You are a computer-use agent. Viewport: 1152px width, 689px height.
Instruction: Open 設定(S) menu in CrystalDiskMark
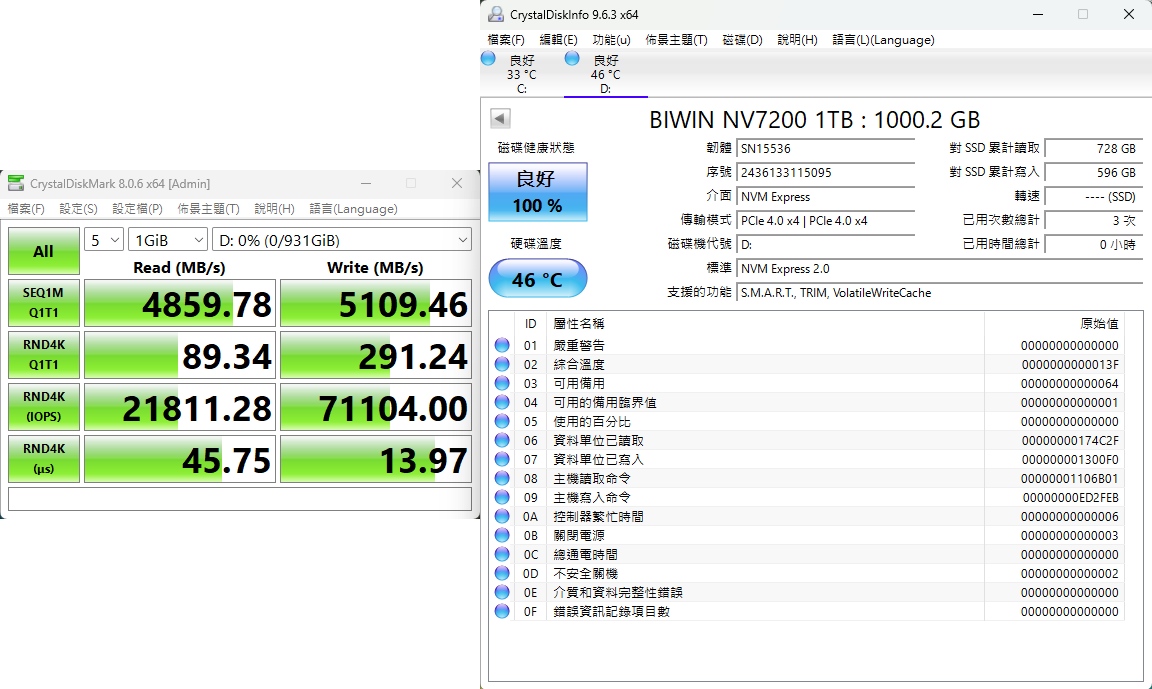click(79, 209)
